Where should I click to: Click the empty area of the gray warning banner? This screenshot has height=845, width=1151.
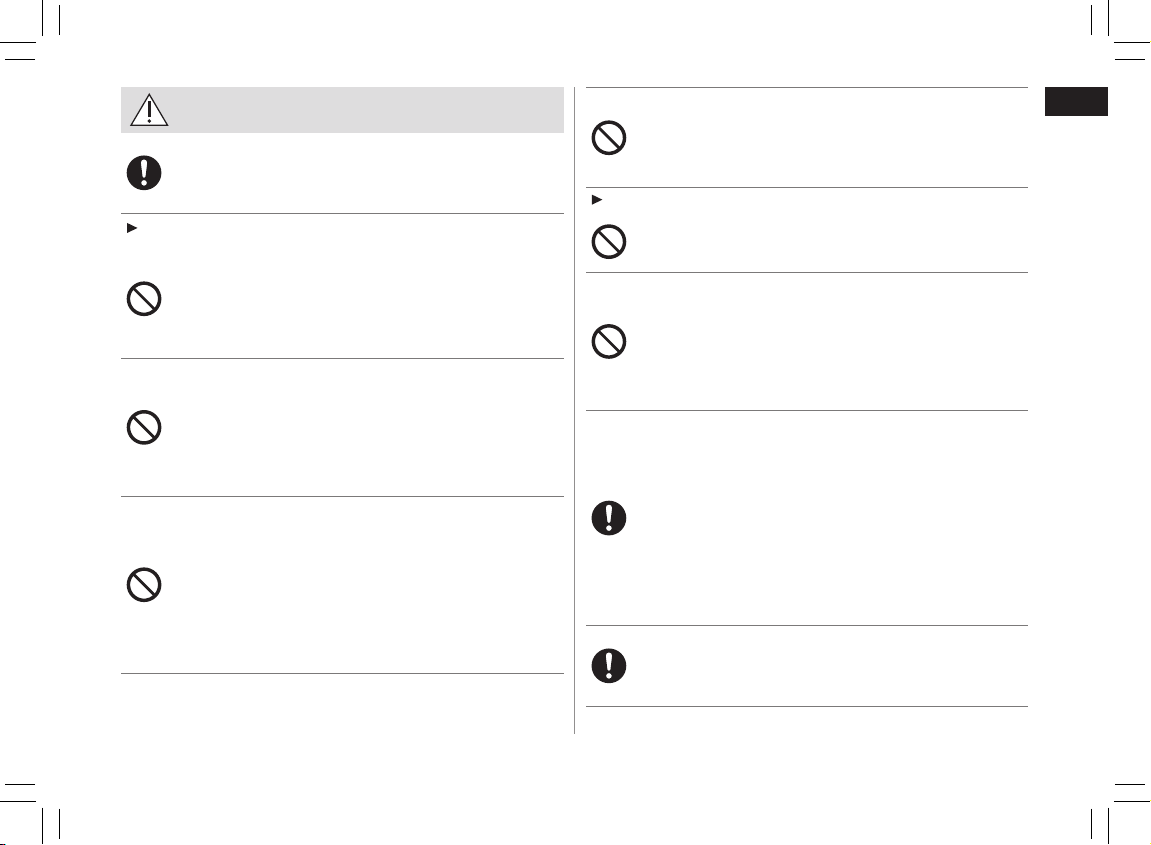tap(367, 110)
